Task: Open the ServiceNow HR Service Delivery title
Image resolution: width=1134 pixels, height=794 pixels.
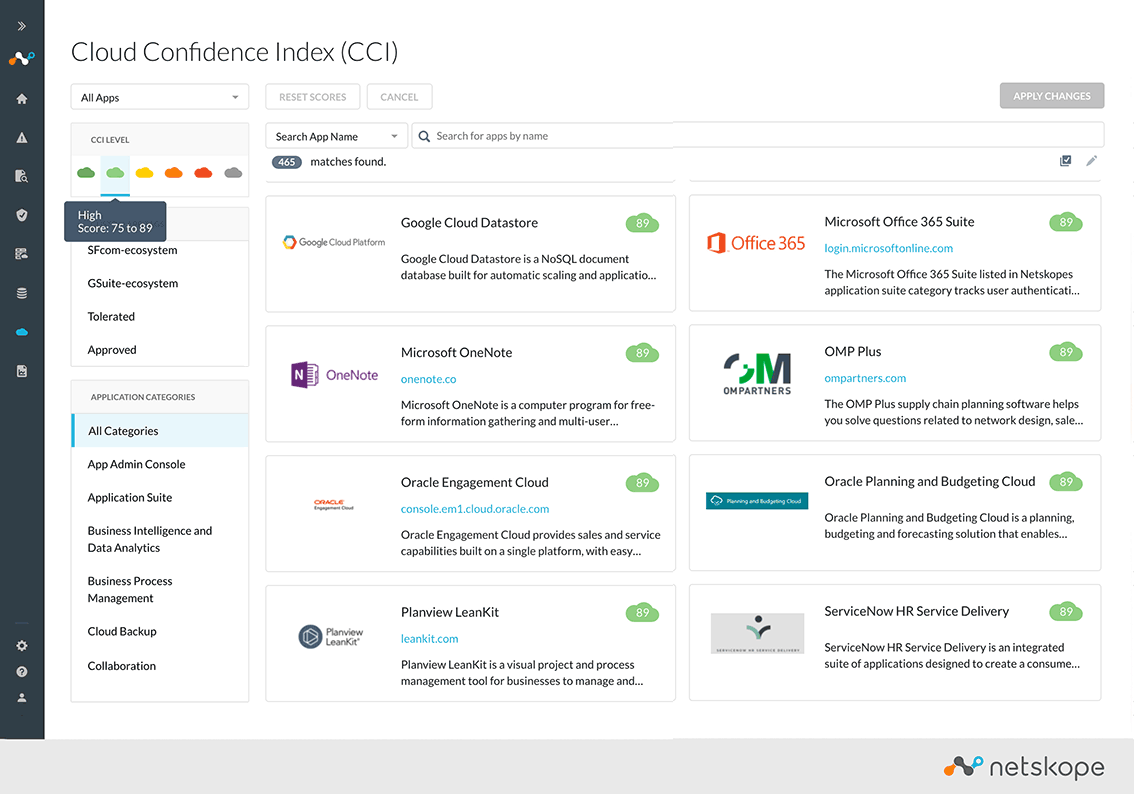Action: coord(916,611)
